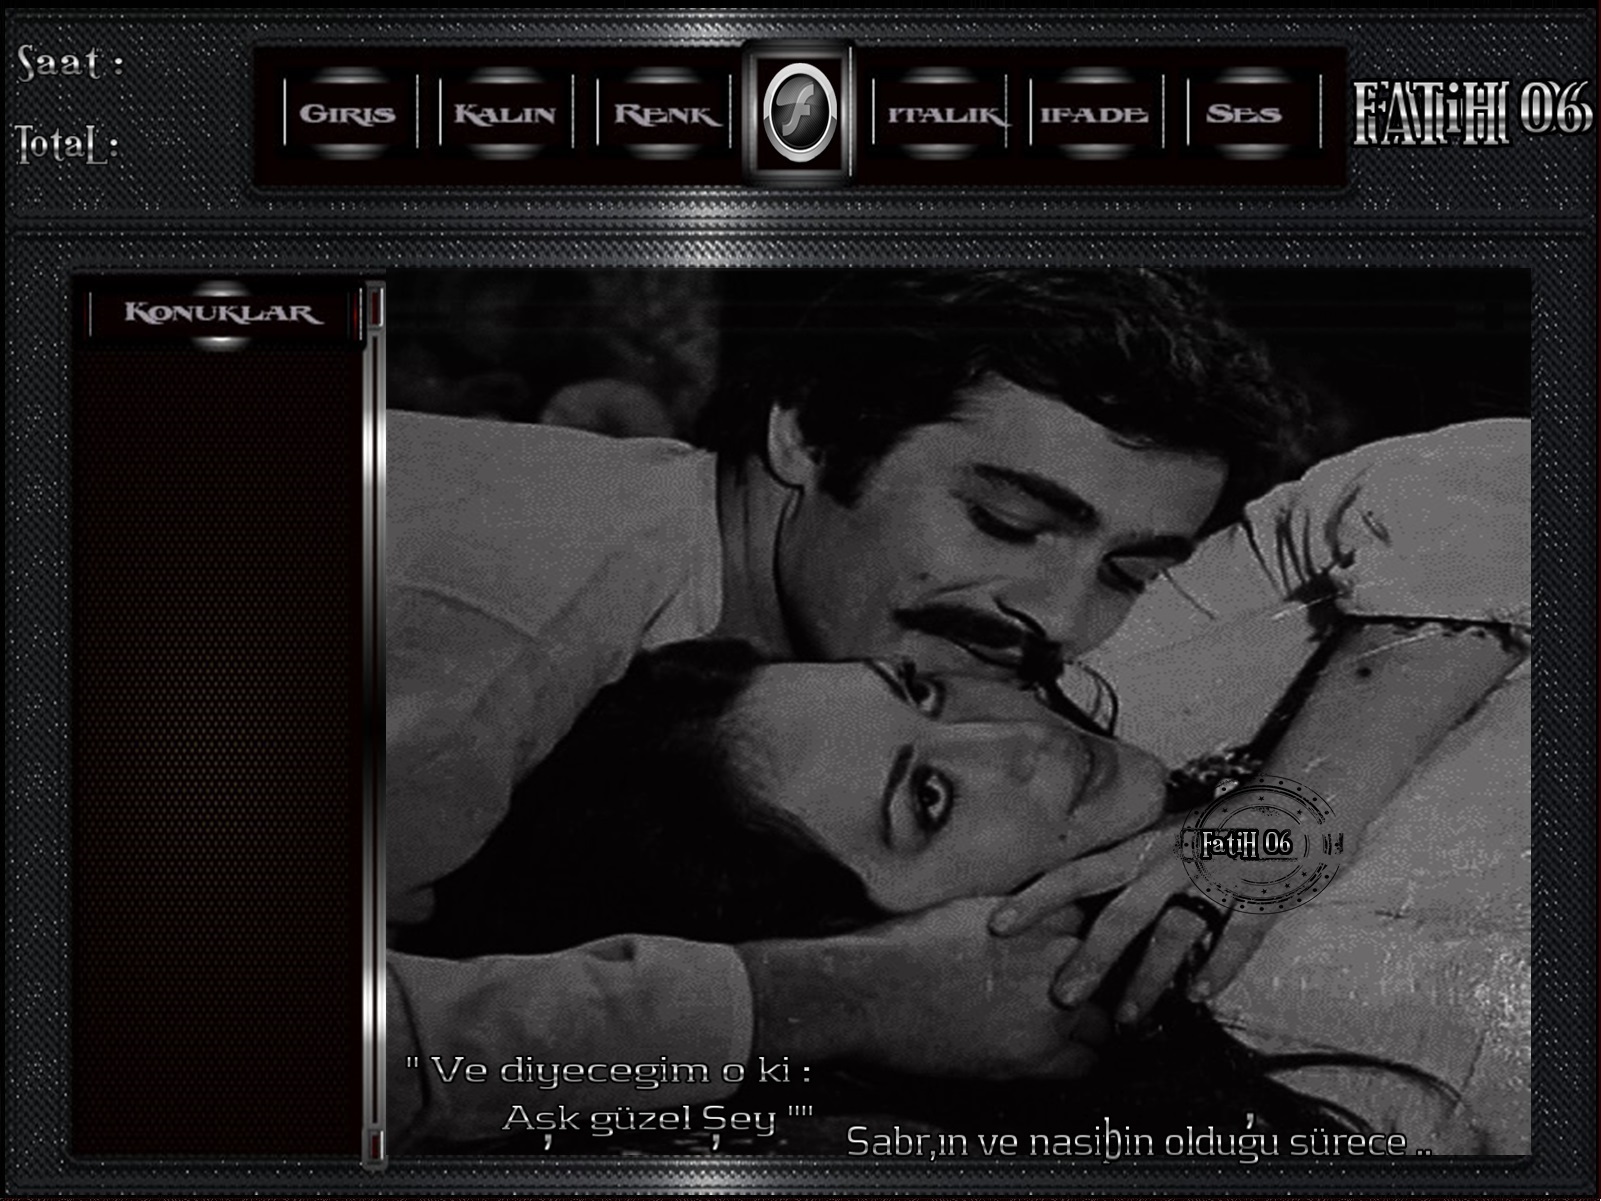This screenshot has width=1601, height=1201.
Task: Toggle Kalin bold text button
Action: point(505,113)
